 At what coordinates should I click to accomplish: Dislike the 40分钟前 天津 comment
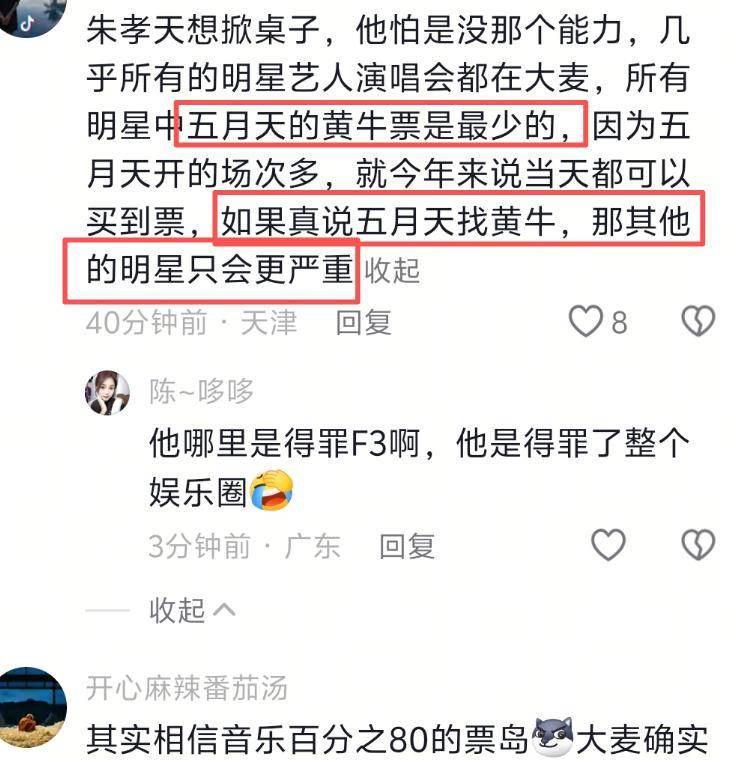698,321
